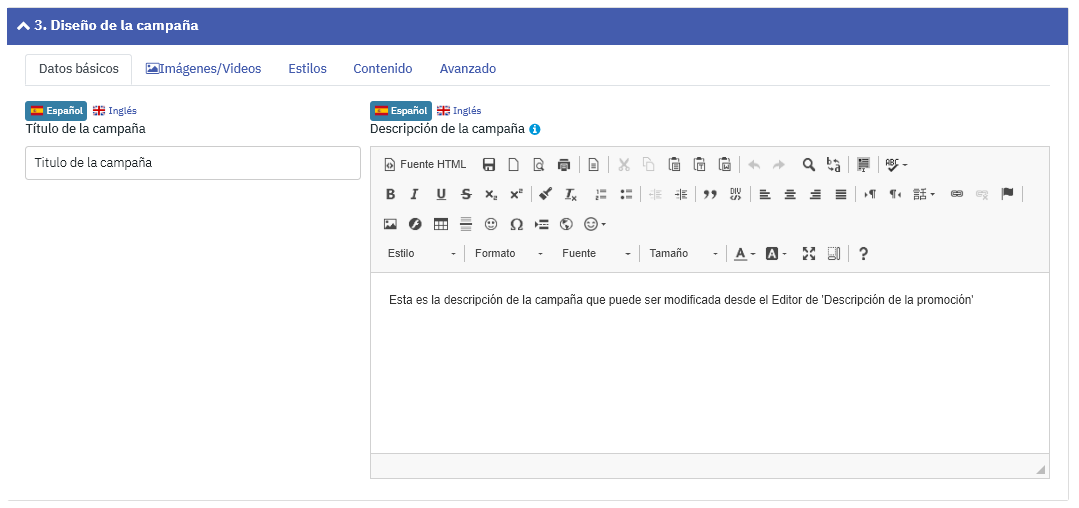Open the Preview icon in toolbar

click(x=539, y=165)
